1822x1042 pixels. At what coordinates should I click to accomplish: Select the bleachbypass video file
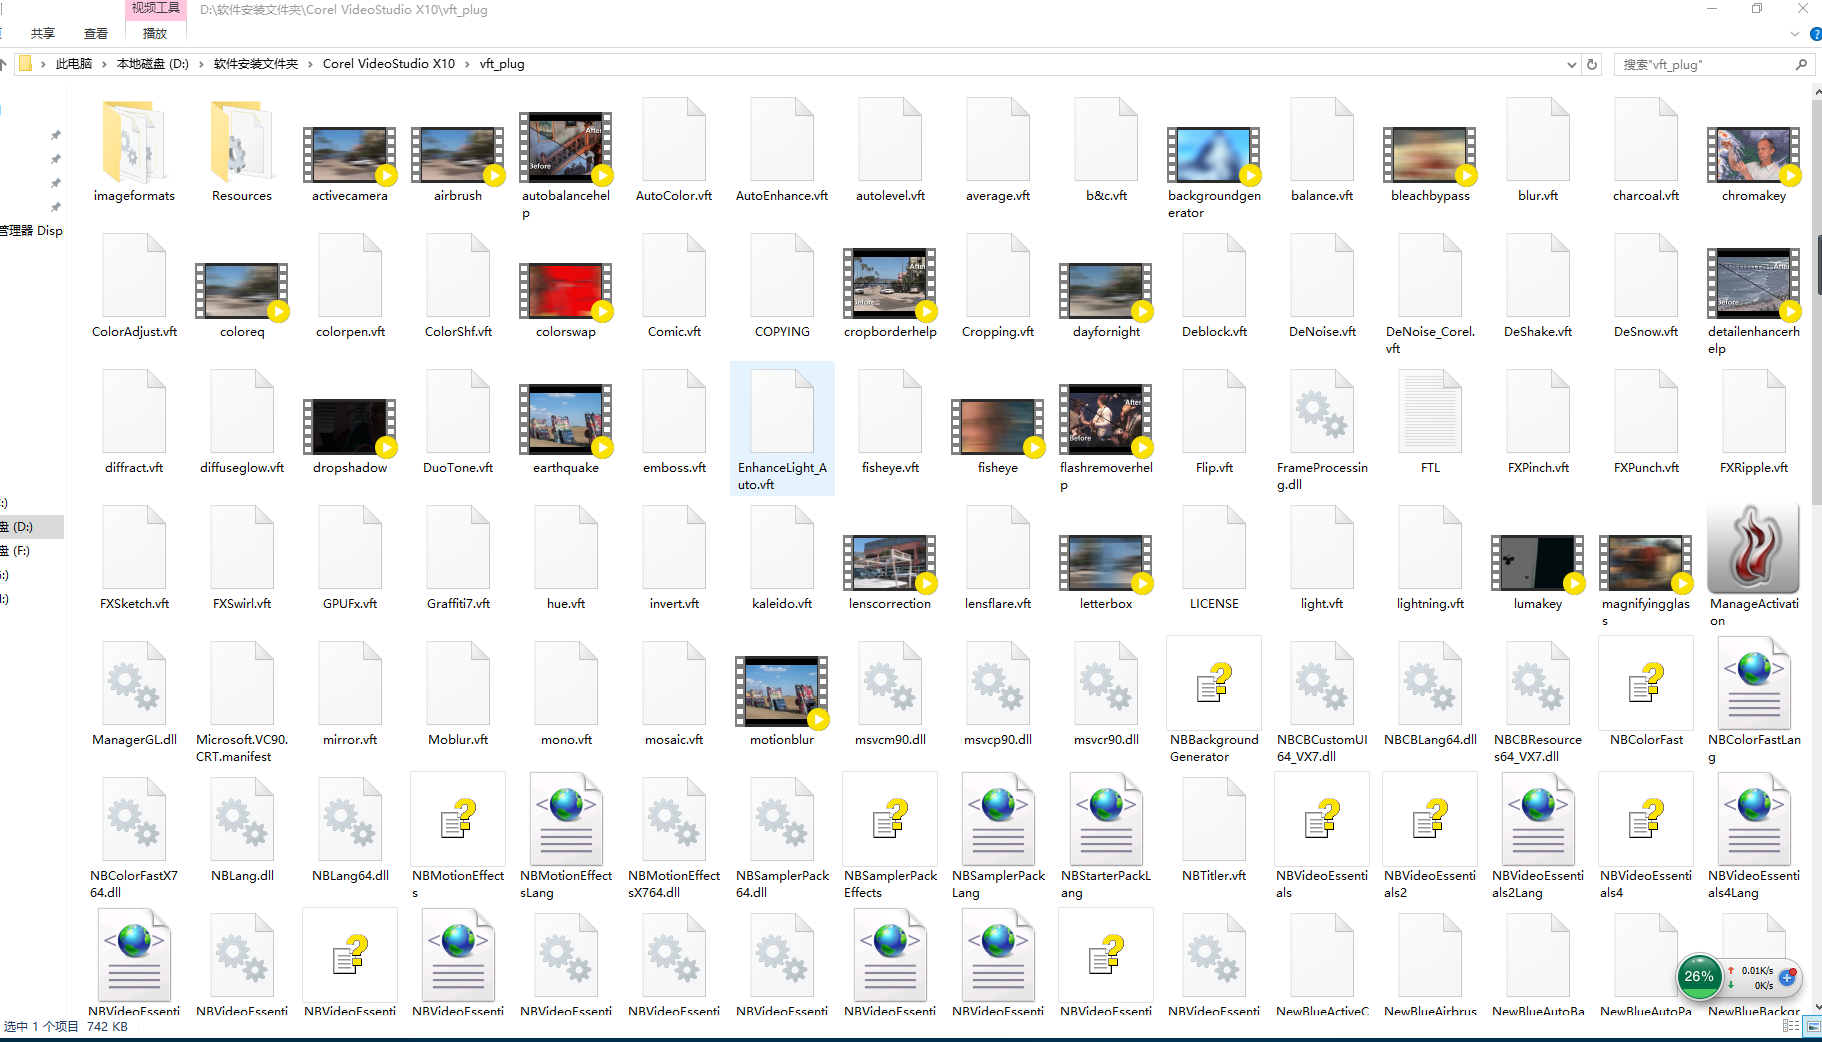click(x=1430, y=165)
